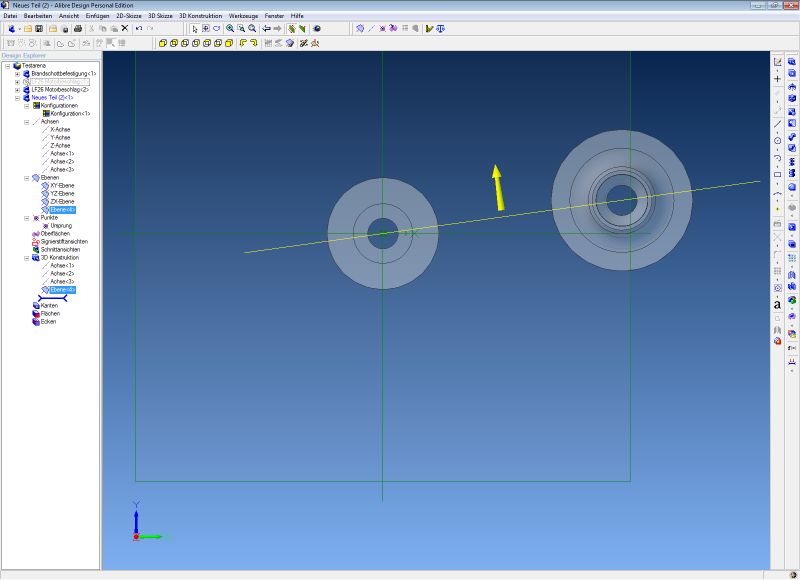This screenshot has height=580, width=800.
Task: Select ZX-Ebene in the tree
Action: click(x=62, y=202)
